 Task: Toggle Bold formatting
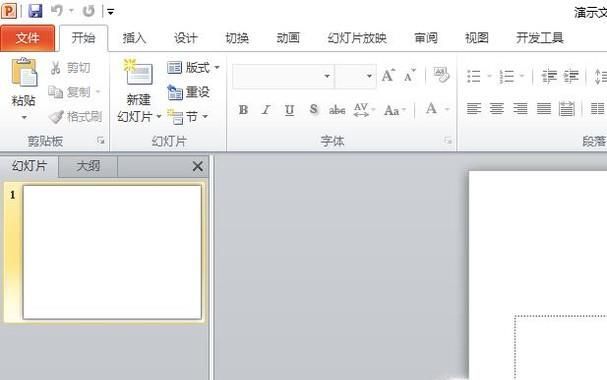243,110
